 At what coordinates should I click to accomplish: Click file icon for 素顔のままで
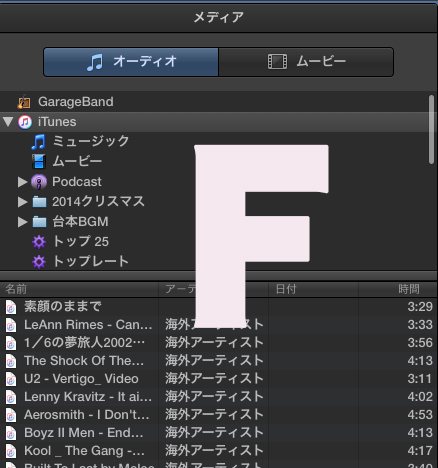[x=11, y=307]
